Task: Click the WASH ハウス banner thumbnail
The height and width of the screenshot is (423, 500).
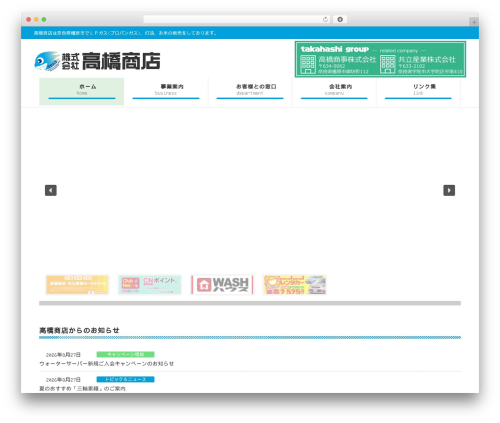Action: point(222,285)
